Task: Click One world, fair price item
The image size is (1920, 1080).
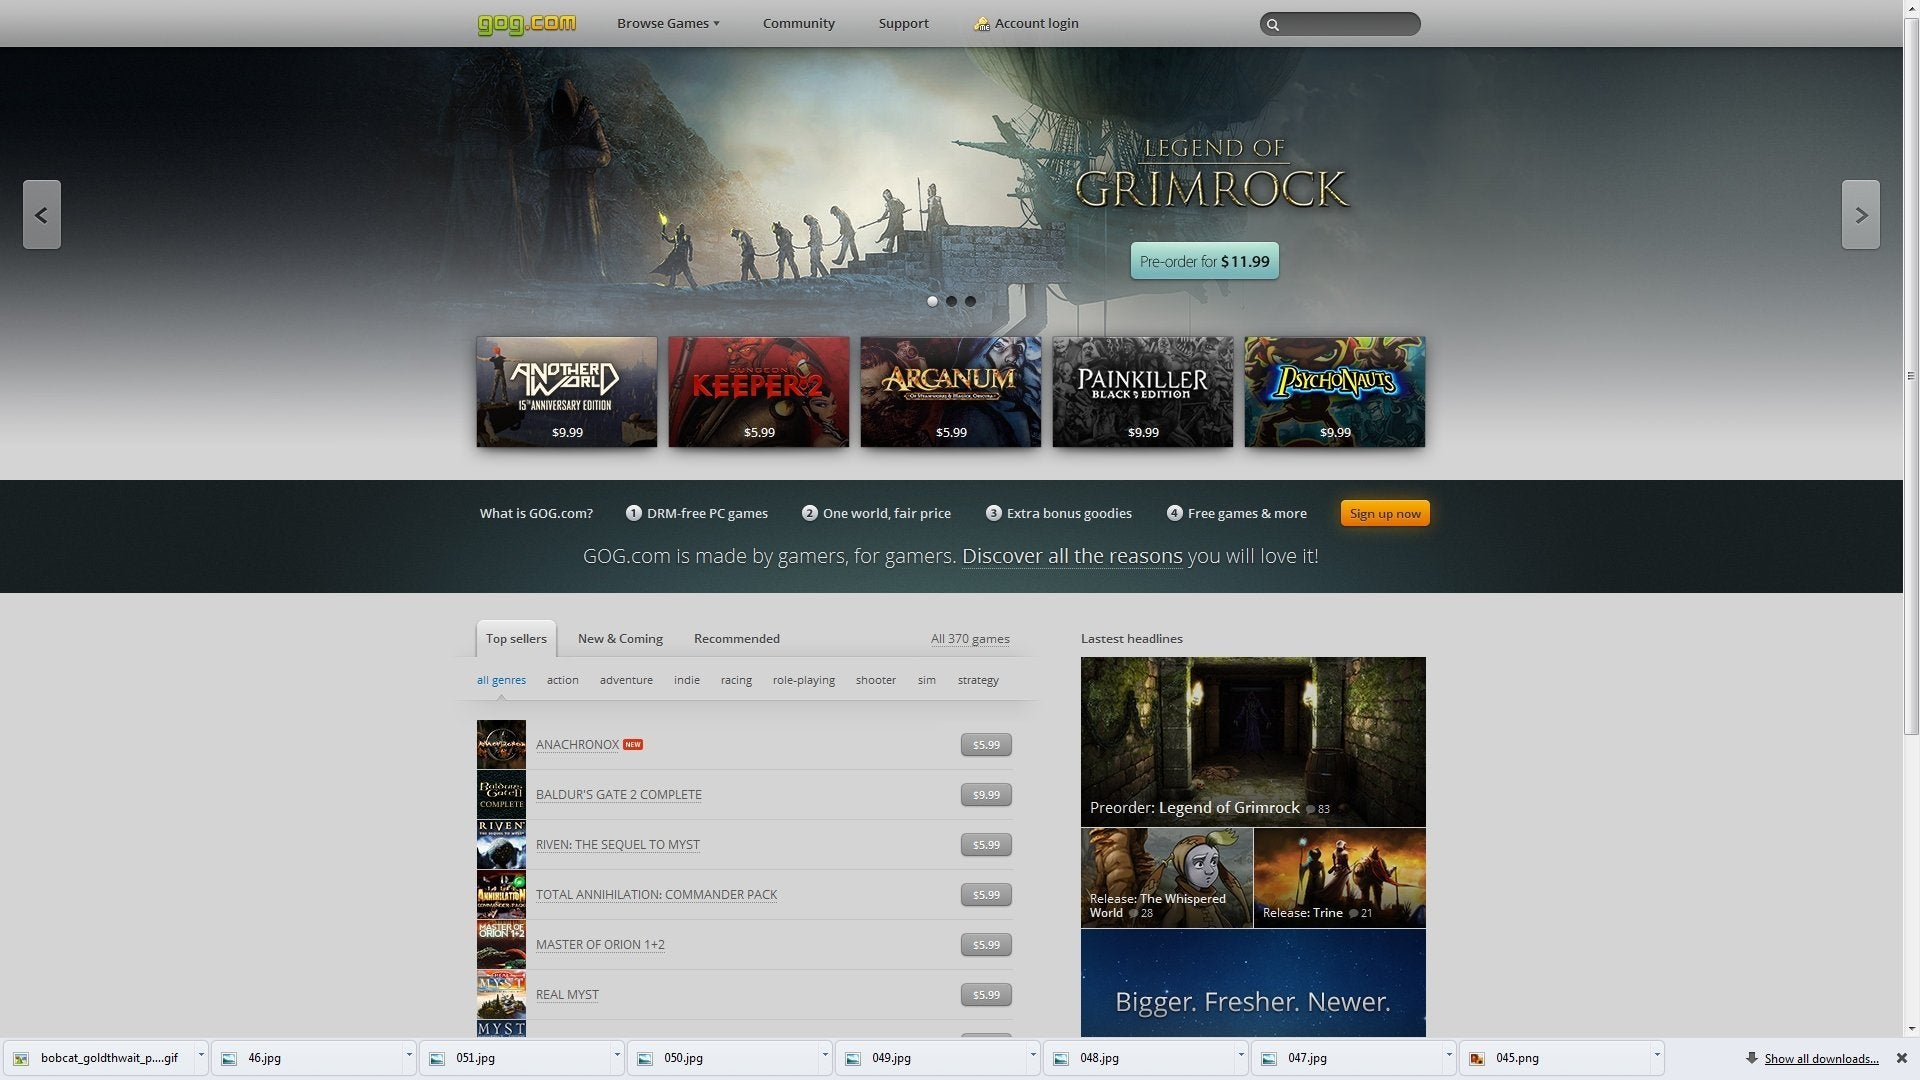Action: 876,513
